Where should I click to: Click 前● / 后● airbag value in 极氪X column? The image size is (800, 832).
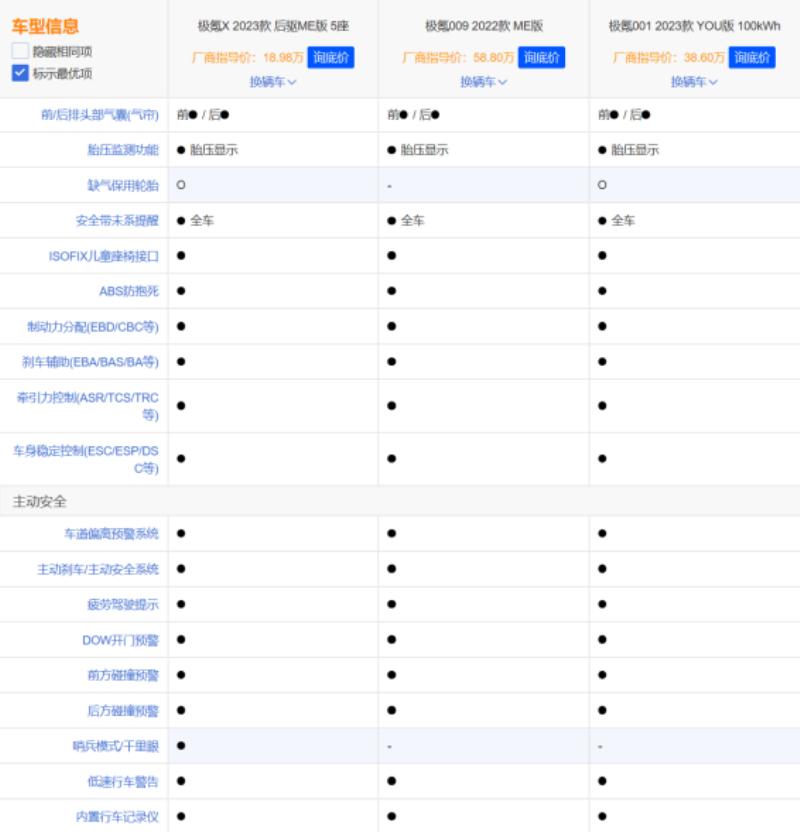pos(203,115)
